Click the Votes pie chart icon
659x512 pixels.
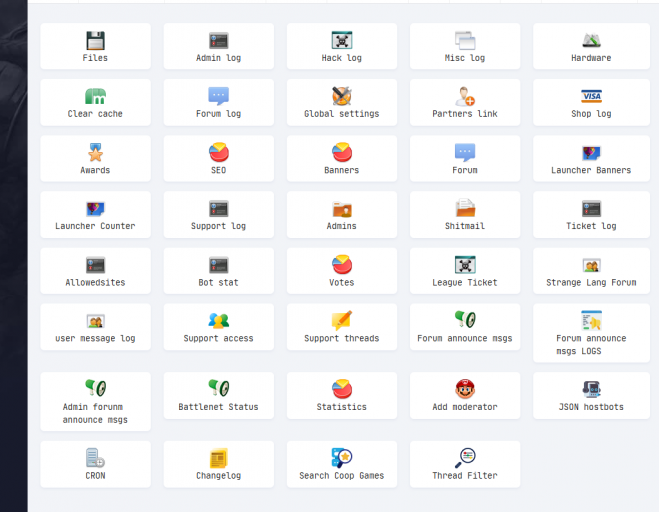[342, 264]
